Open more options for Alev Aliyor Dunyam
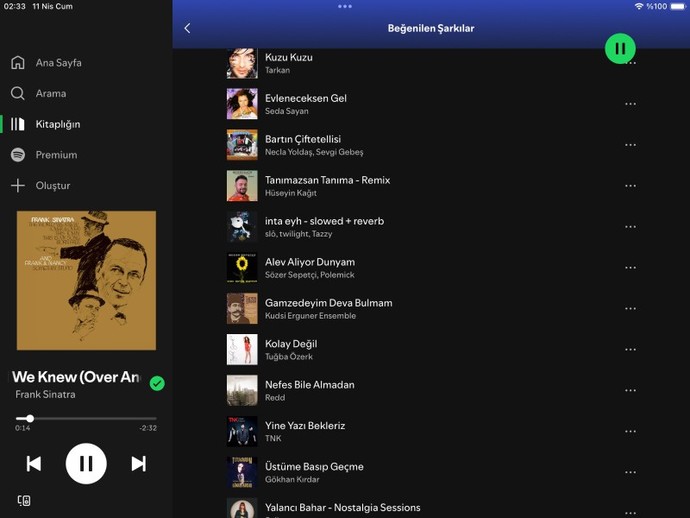 (x=631, y=268)
